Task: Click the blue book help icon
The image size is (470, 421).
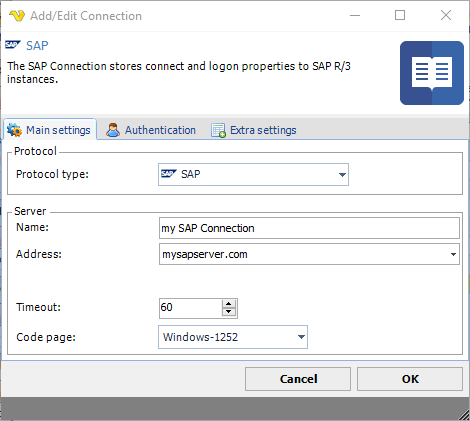Action: tap(432, 73)
